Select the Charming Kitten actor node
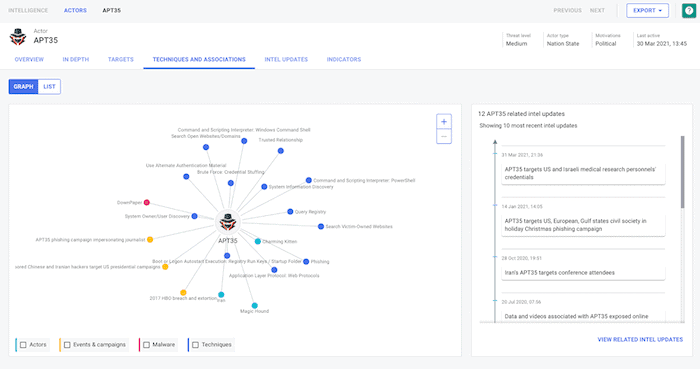 tap(258, 241)
